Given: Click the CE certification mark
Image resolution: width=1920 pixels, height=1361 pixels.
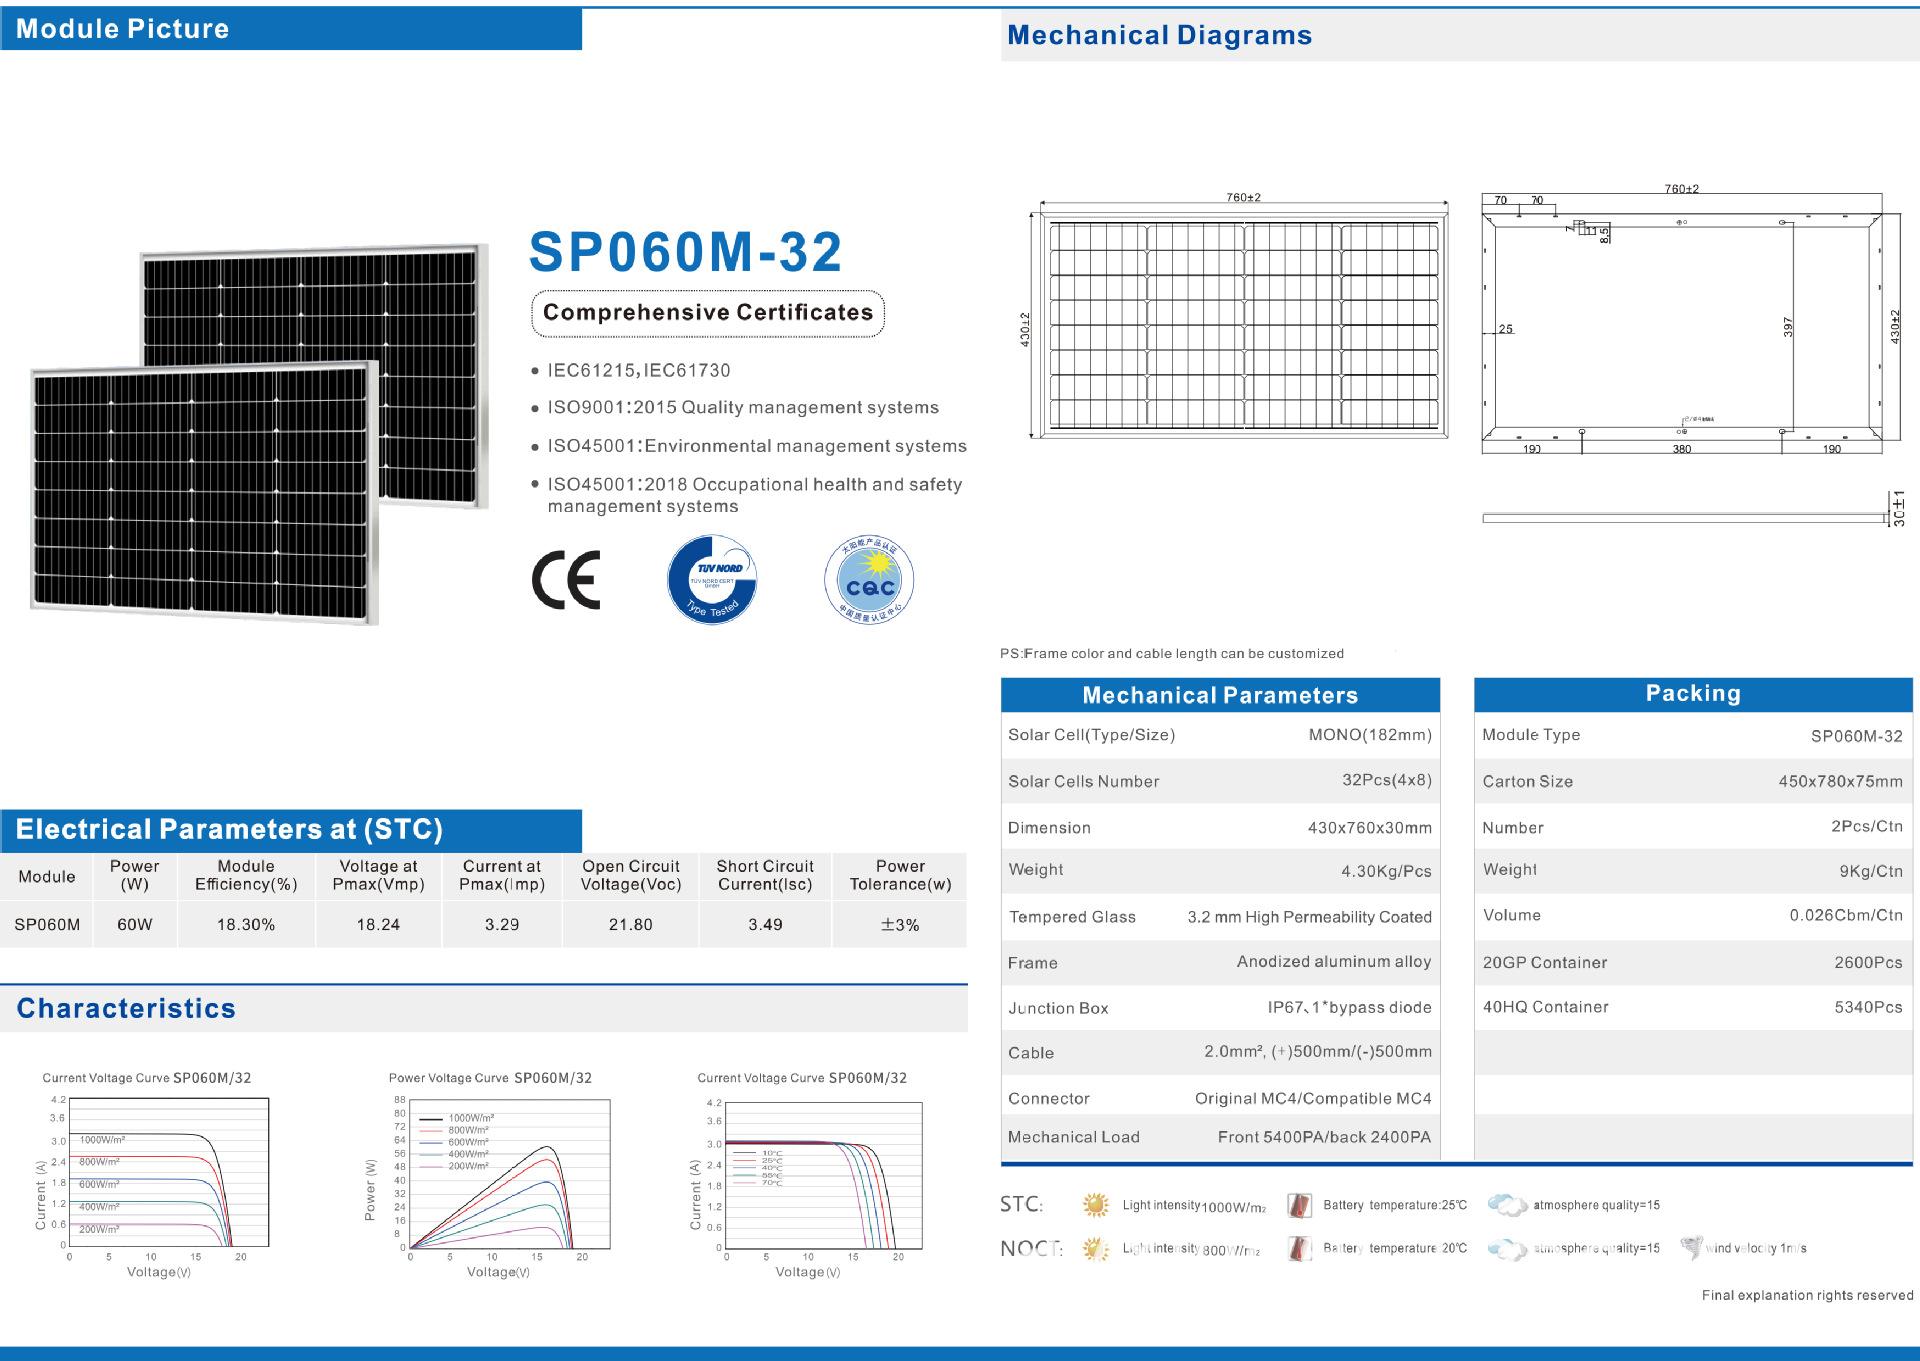Looking at the screenshot, I should click(566, 580).
